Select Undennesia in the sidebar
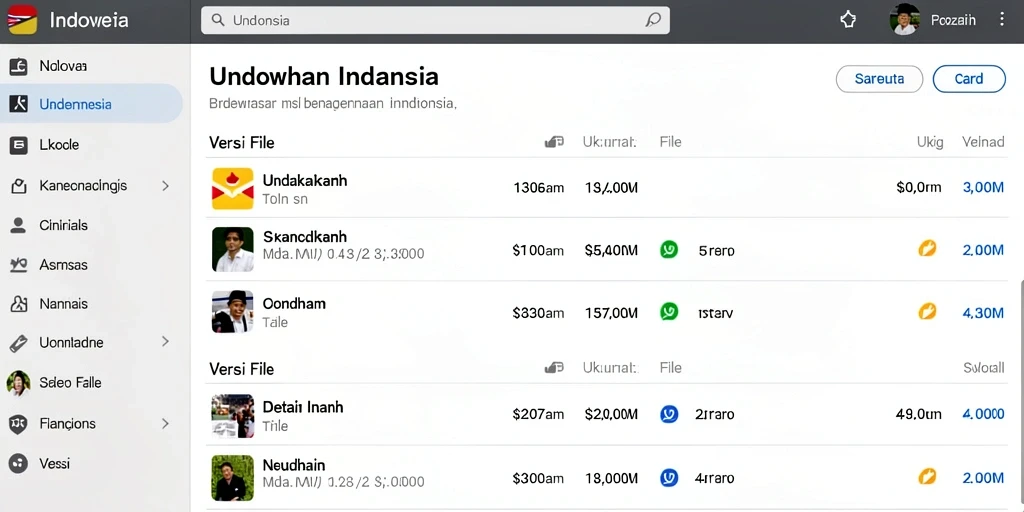This screenshot has height=512, width=1024. (91, 103)
